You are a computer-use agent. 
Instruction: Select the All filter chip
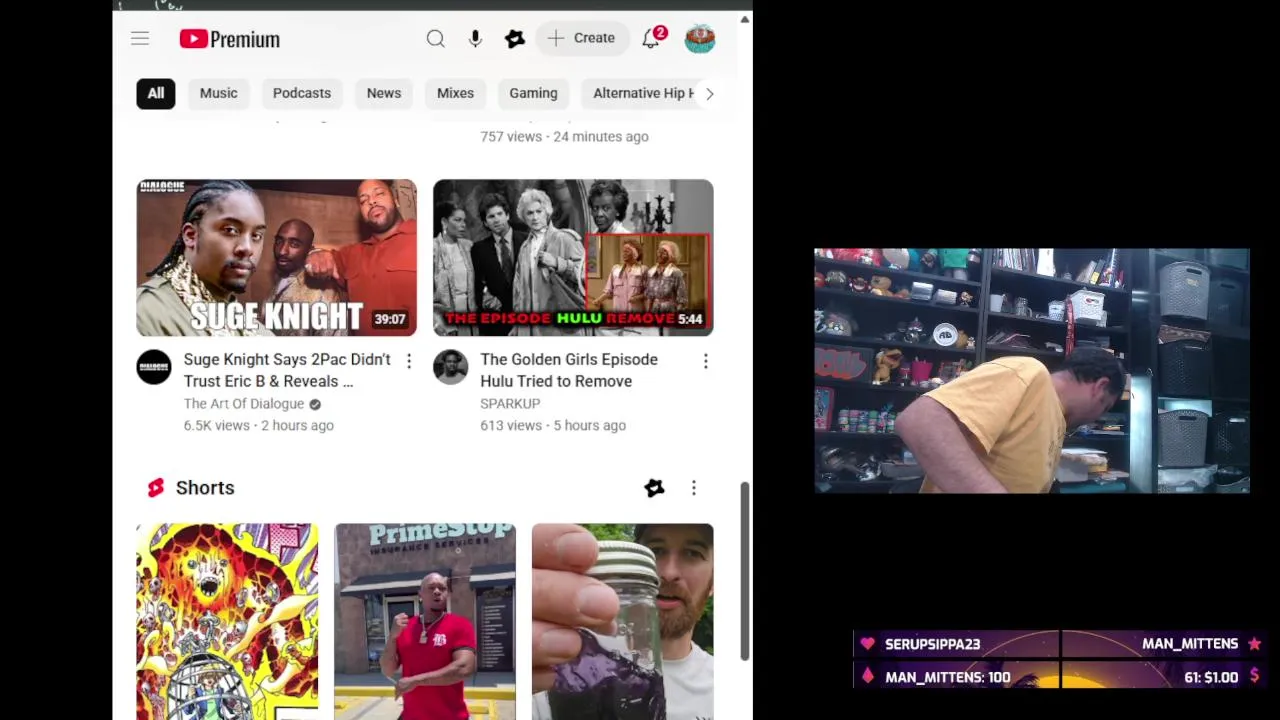[x=156, y=93]
